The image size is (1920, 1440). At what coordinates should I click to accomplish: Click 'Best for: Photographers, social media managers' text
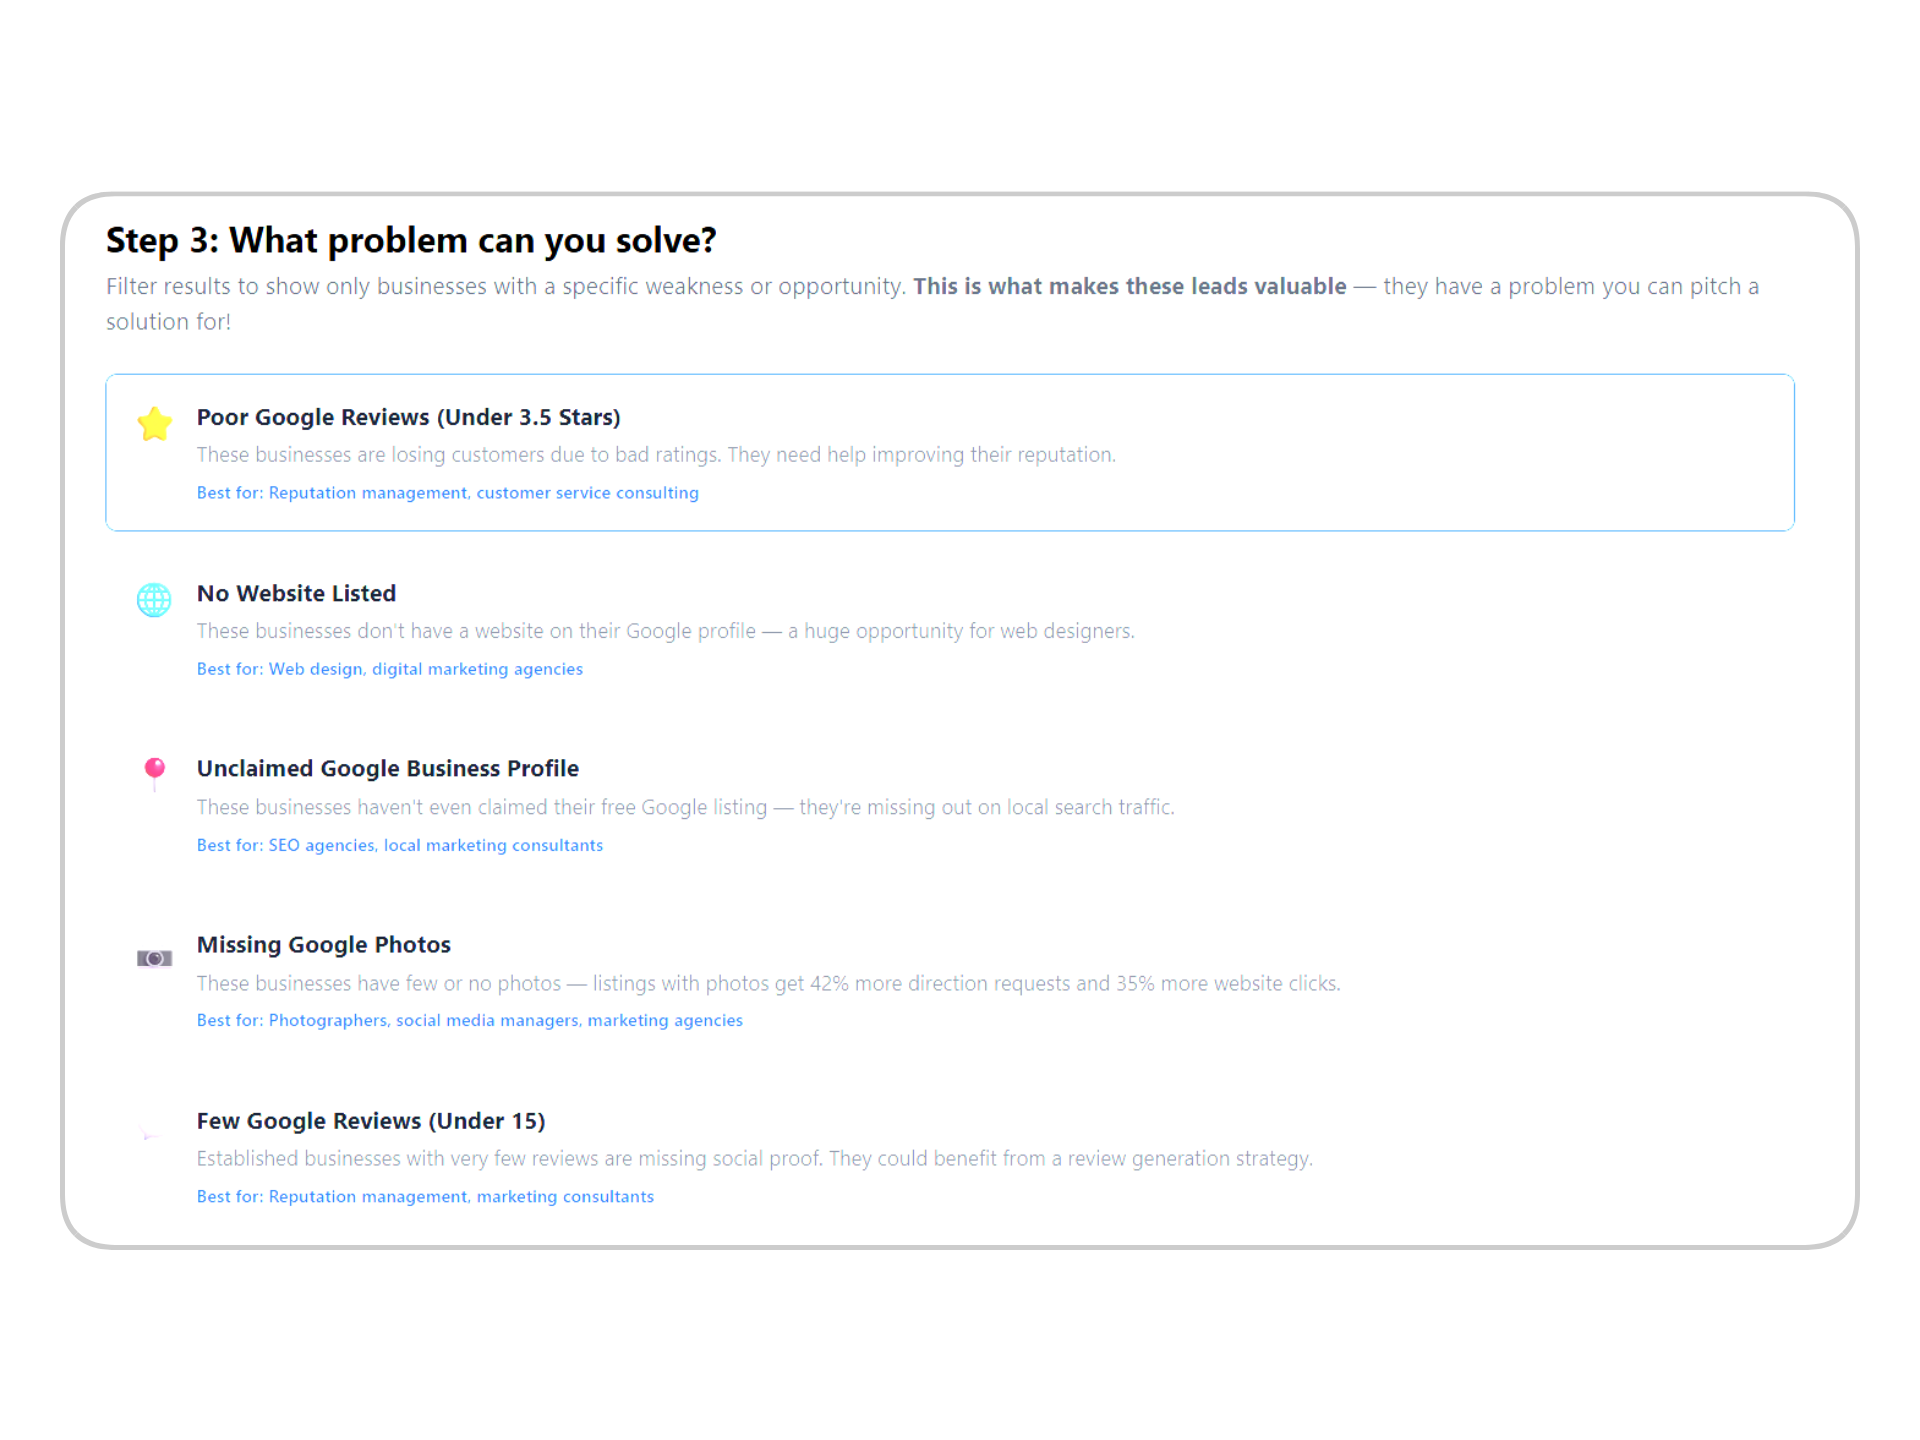(x=469, y=1020)
